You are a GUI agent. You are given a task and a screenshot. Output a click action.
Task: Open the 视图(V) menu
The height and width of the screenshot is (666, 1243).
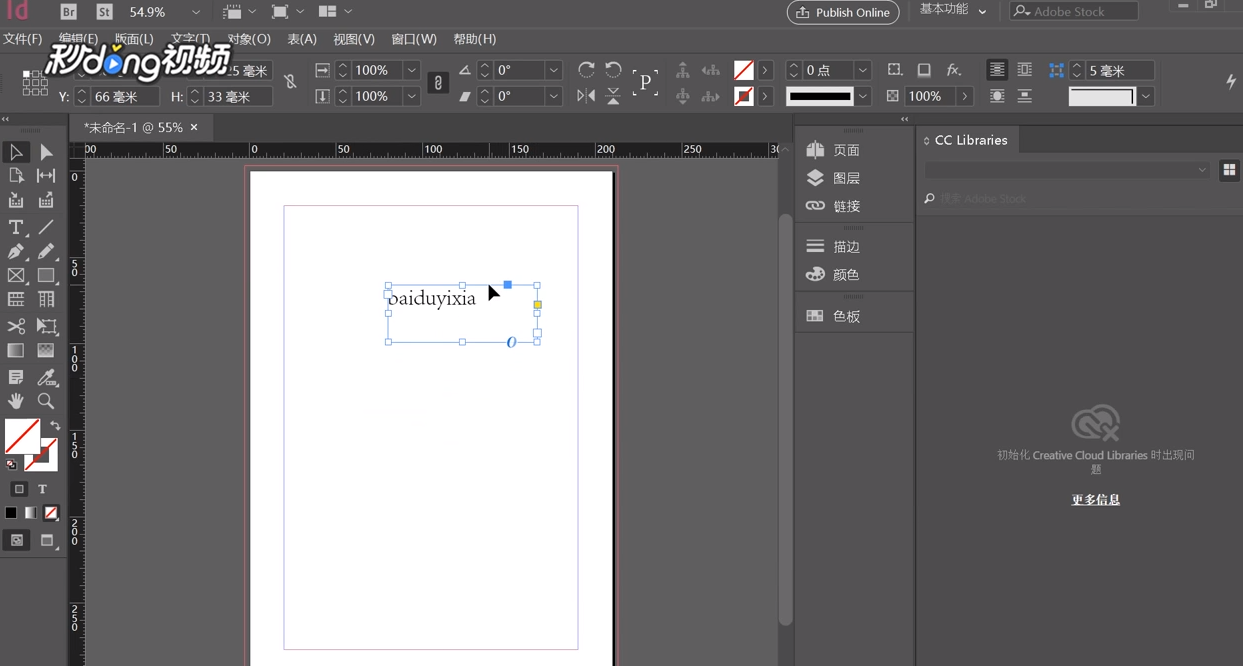353,39
